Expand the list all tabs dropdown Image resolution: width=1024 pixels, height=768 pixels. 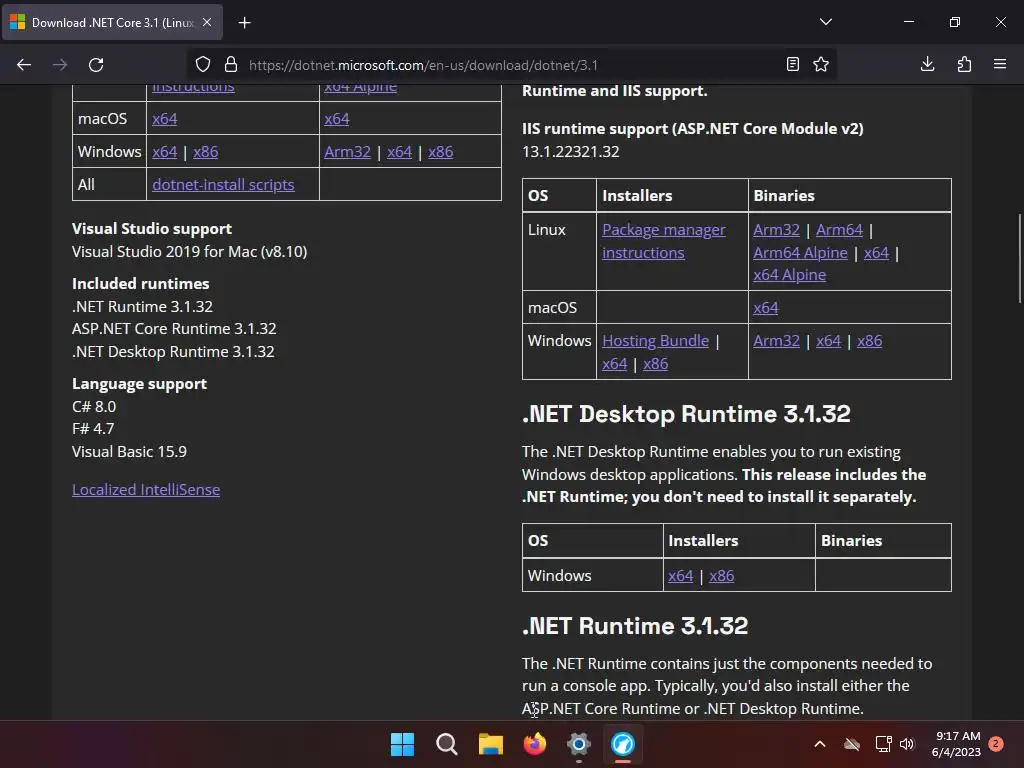pyautogui.click(x=825, y=22)
